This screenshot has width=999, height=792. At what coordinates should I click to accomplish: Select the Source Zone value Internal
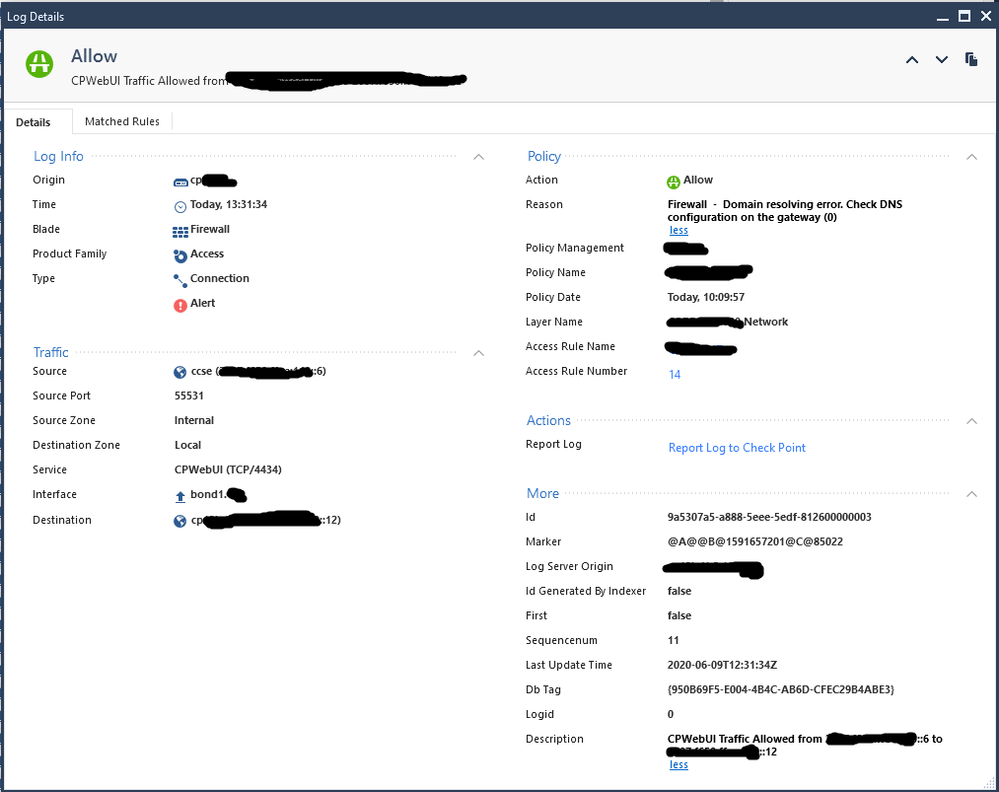[x=194, y=421]
